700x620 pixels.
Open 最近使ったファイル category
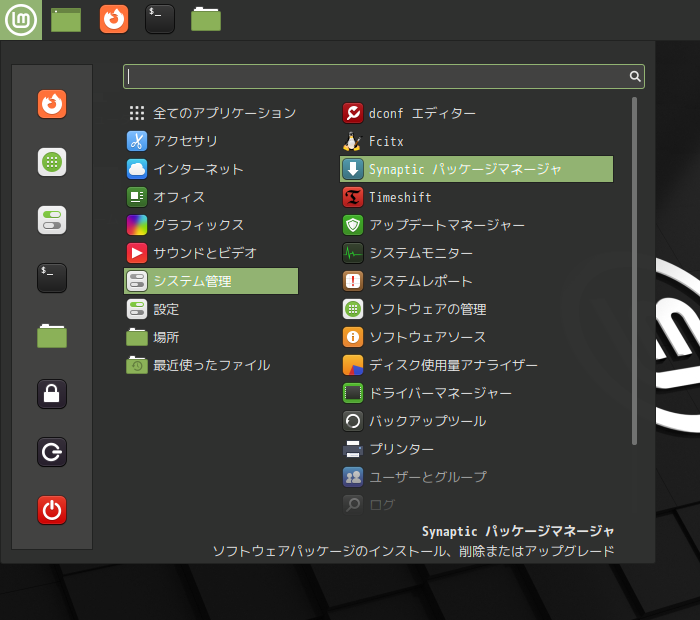(211, 365)
